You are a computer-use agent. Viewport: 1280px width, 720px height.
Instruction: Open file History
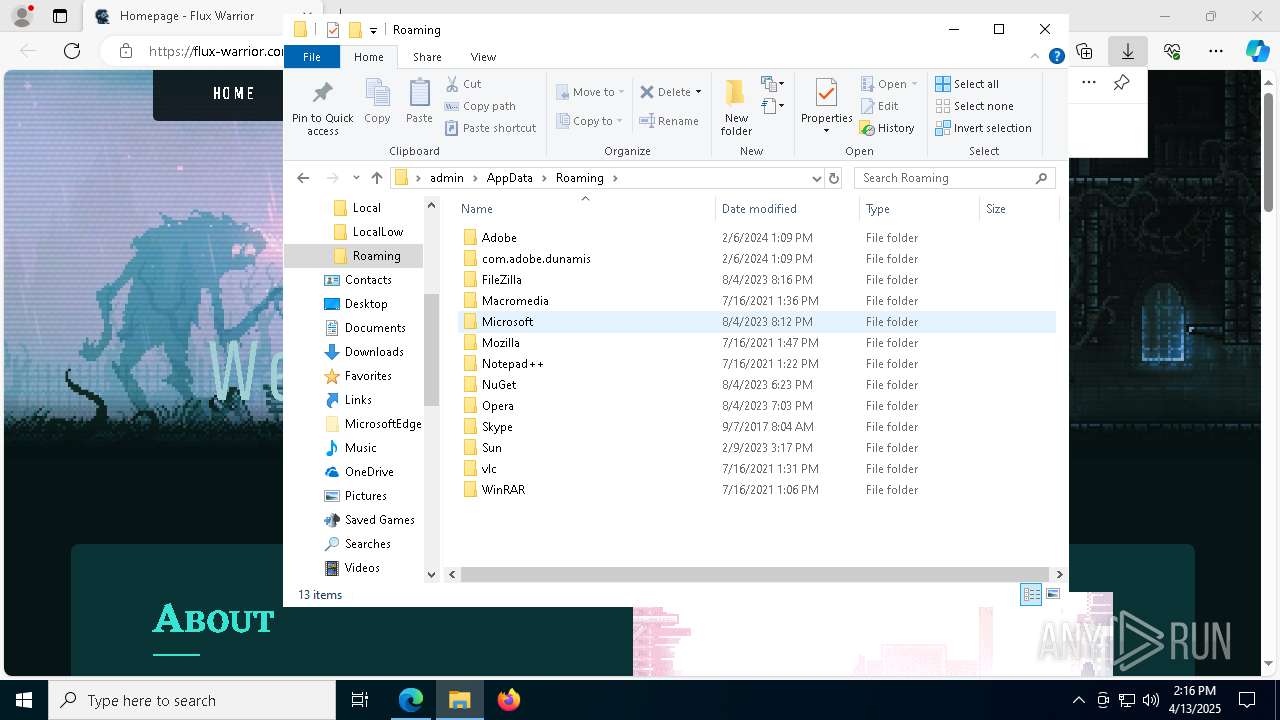[887, 128]
